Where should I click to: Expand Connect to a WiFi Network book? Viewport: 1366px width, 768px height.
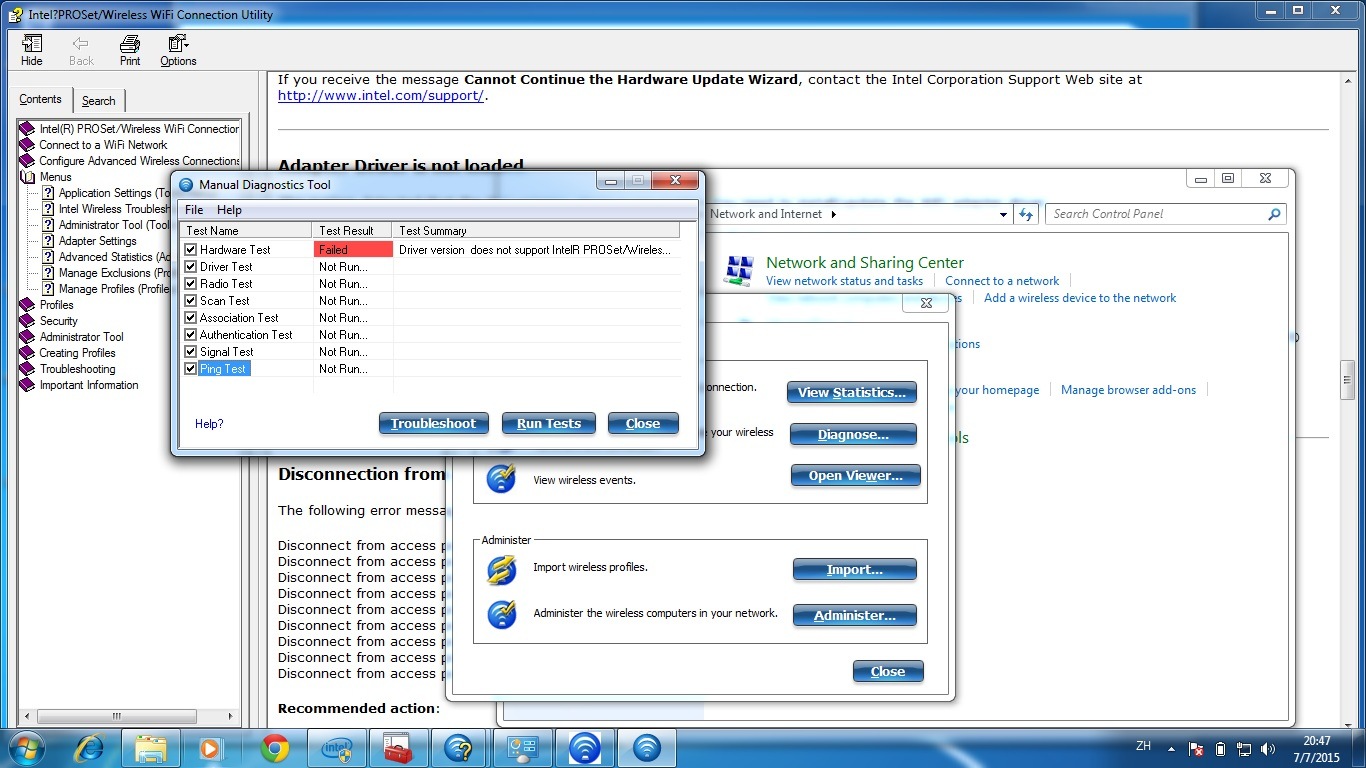[x=27, y=145]
